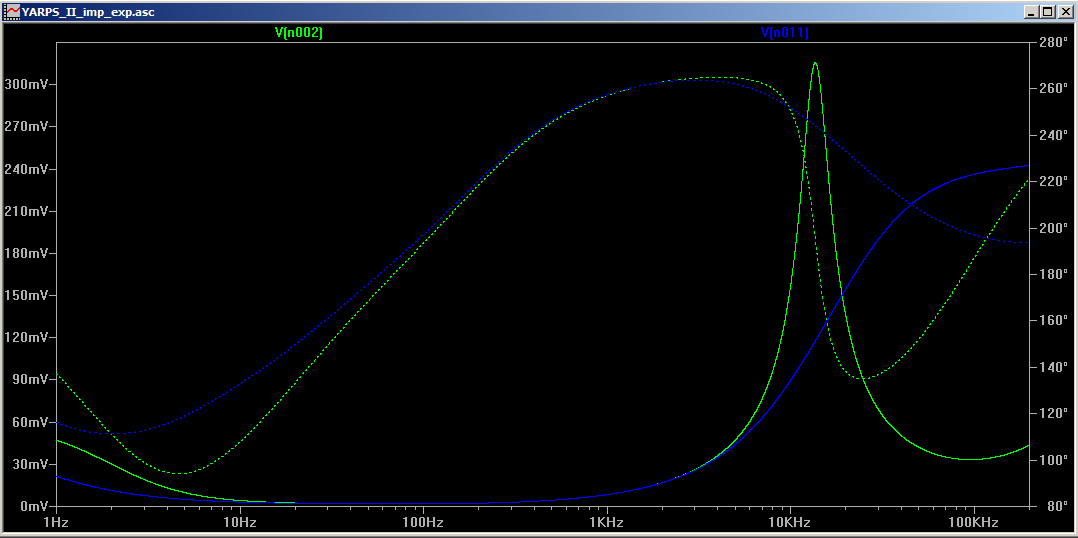Click the 270mV left axis label
The width and height of the screenshot is (1078, 538).
pyautogui.click(x=24, y=127)
